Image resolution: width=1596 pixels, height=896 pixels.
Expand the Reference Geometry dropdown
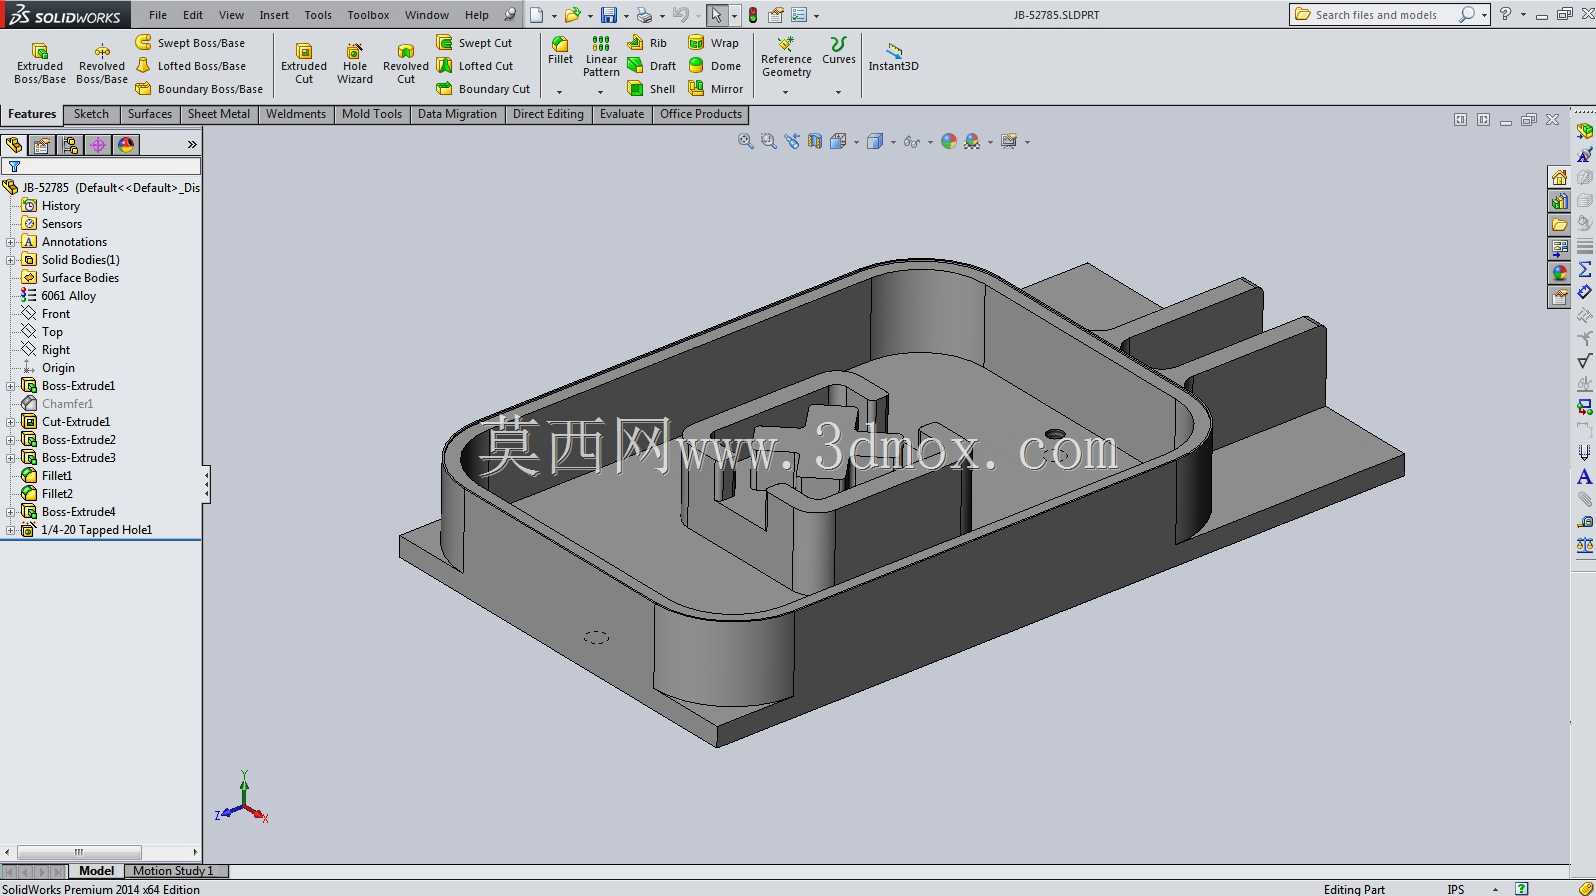786,92
